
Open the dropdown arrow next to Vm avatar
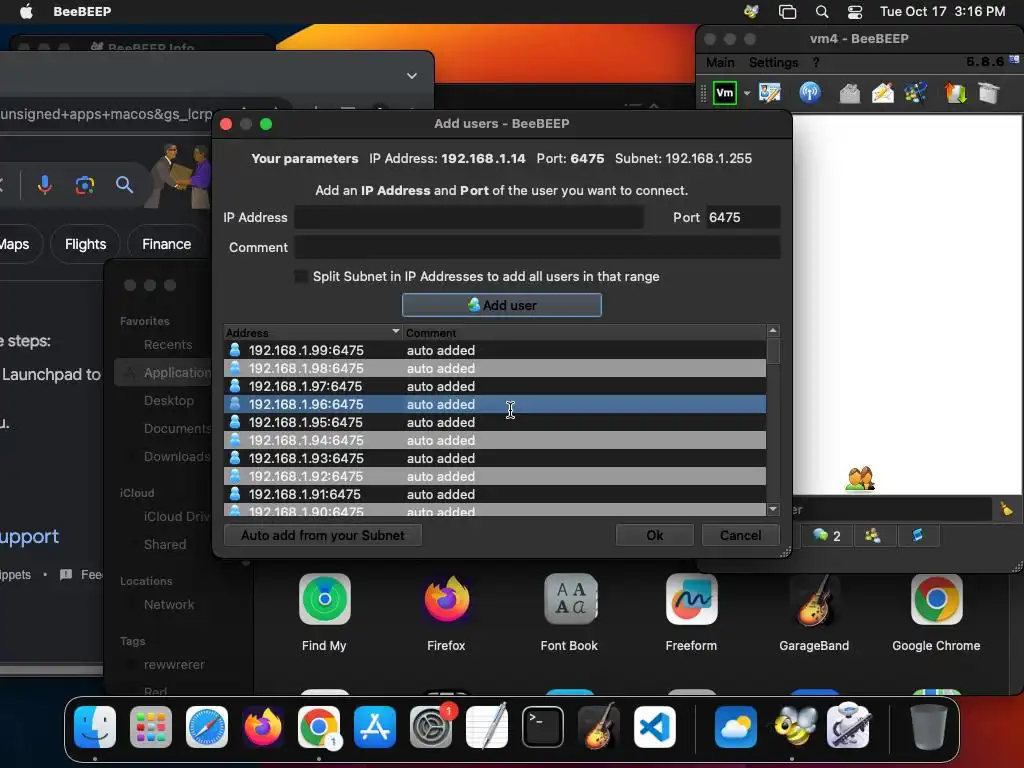747,93
